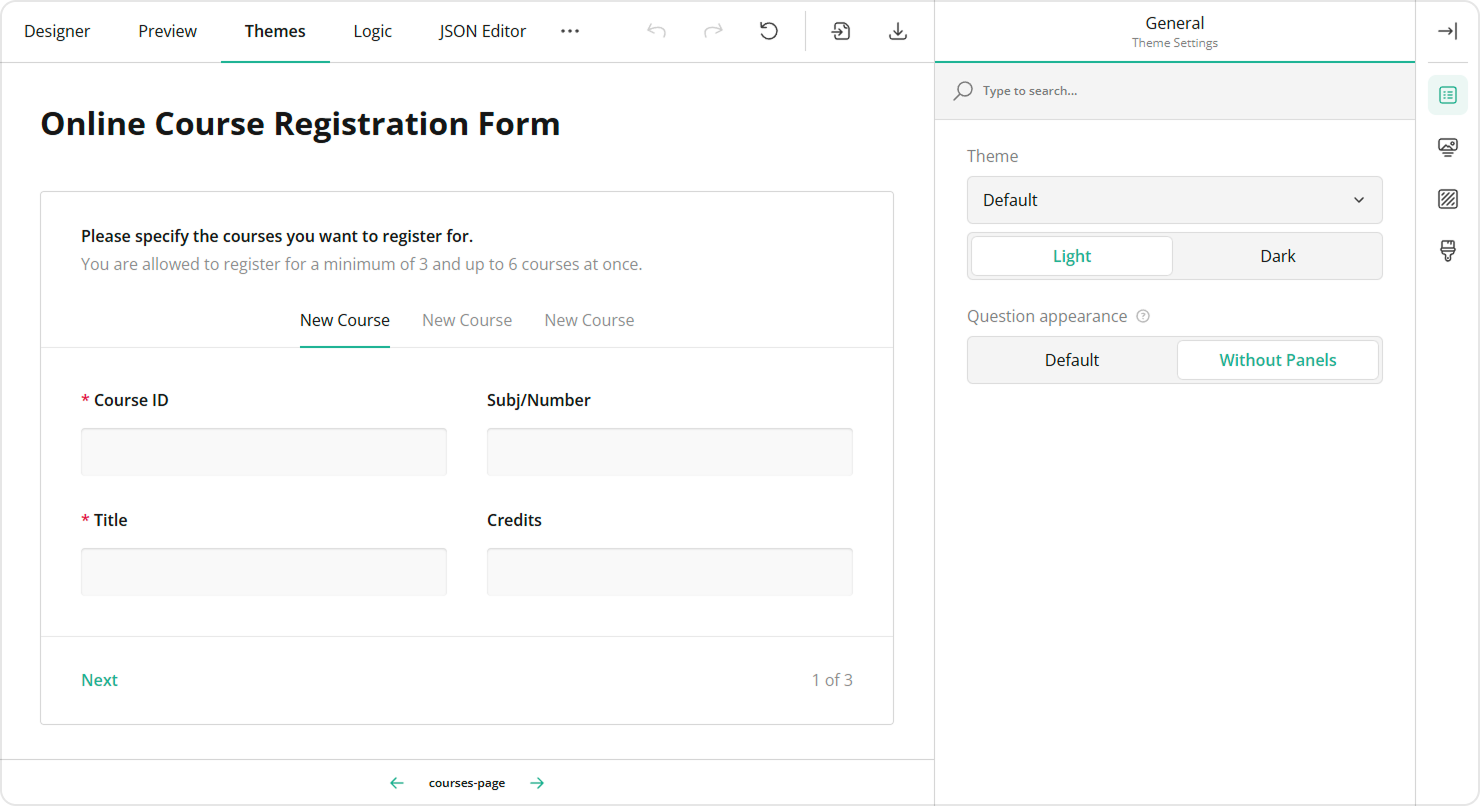Open the Appearance paintbrush sidebar icon
The image size is (1480, 806).
coord(1447,250)
